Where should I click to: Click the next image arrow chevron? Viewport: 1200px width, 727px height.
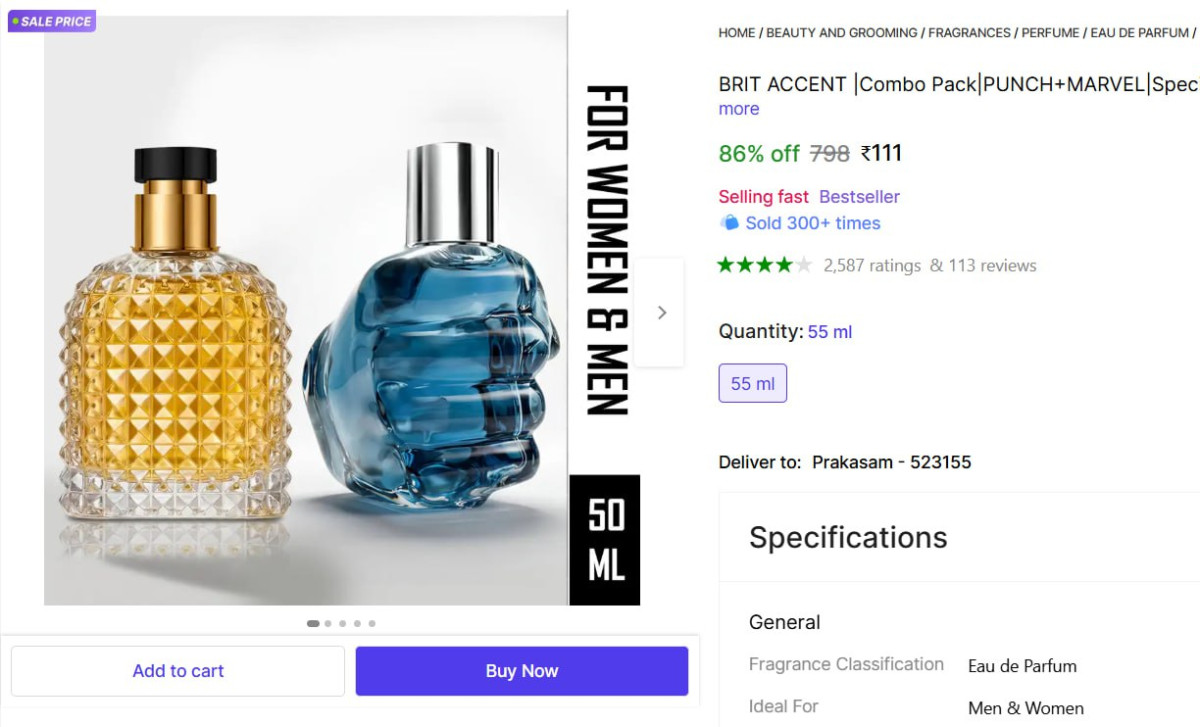(660, 312)
